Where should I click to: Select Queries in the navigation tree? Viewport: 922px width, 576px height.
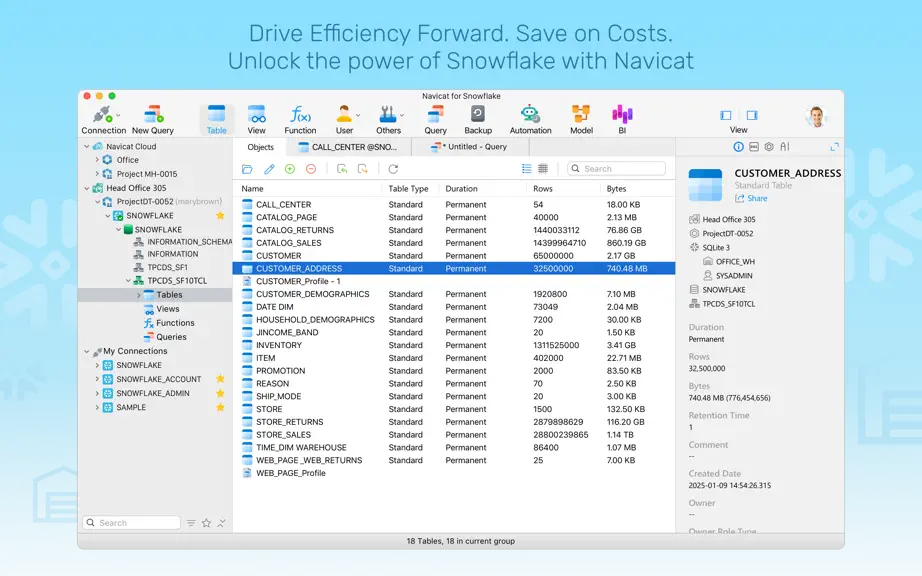point(171,337)
